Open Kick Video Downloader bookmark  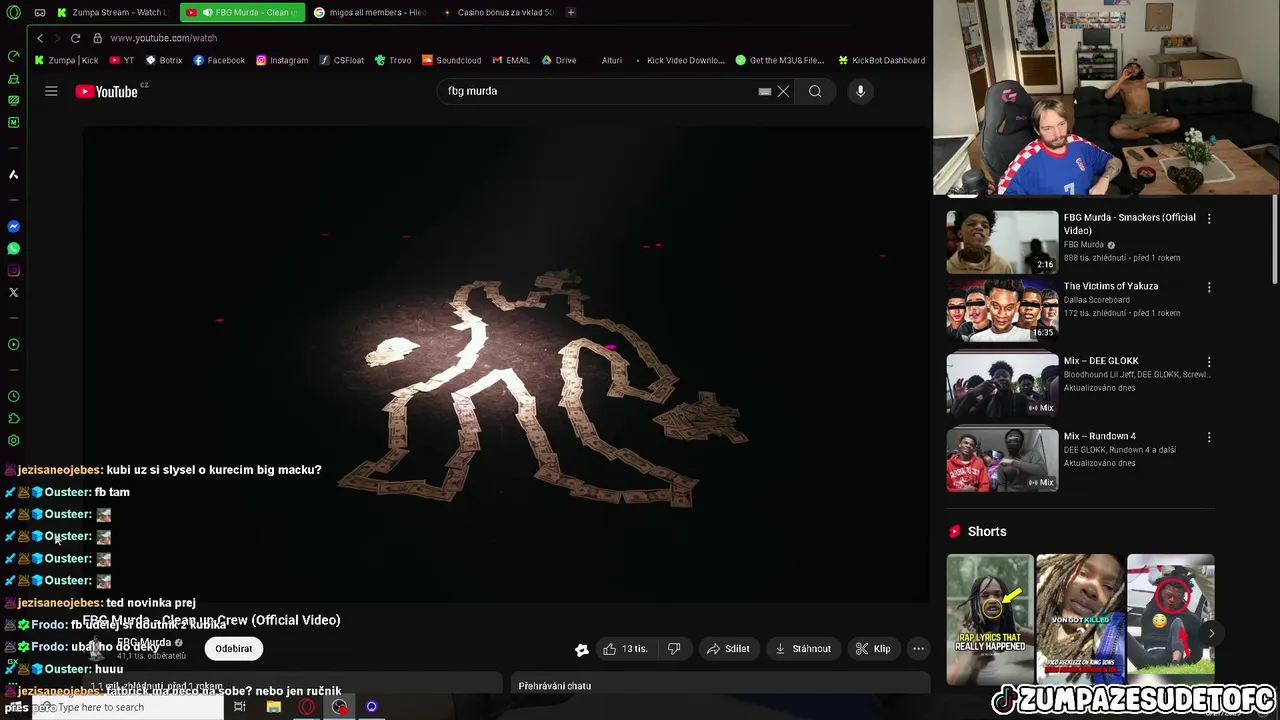pos(679,60)
